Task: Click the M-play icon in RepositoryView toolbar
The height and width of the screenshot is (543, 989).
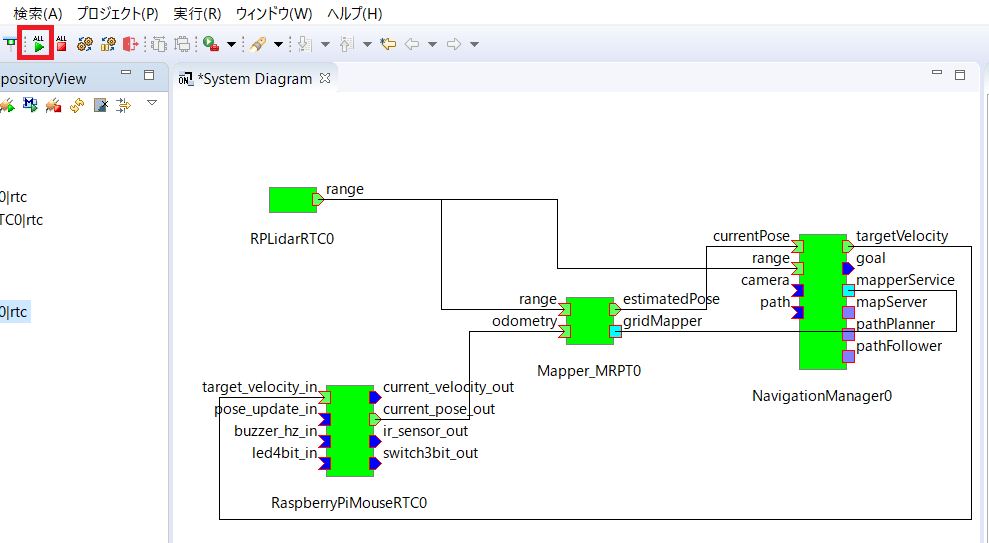Action: [x=30, y=105]
